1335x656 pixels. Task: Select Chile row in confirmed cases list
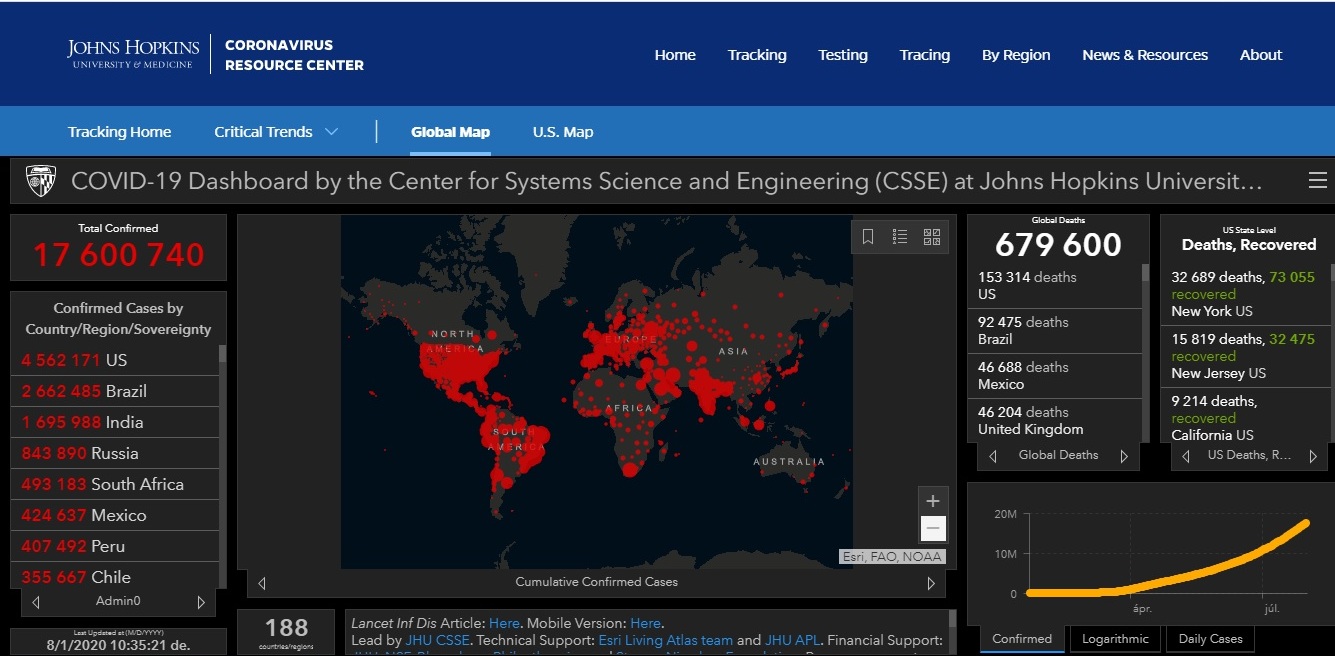115,575
